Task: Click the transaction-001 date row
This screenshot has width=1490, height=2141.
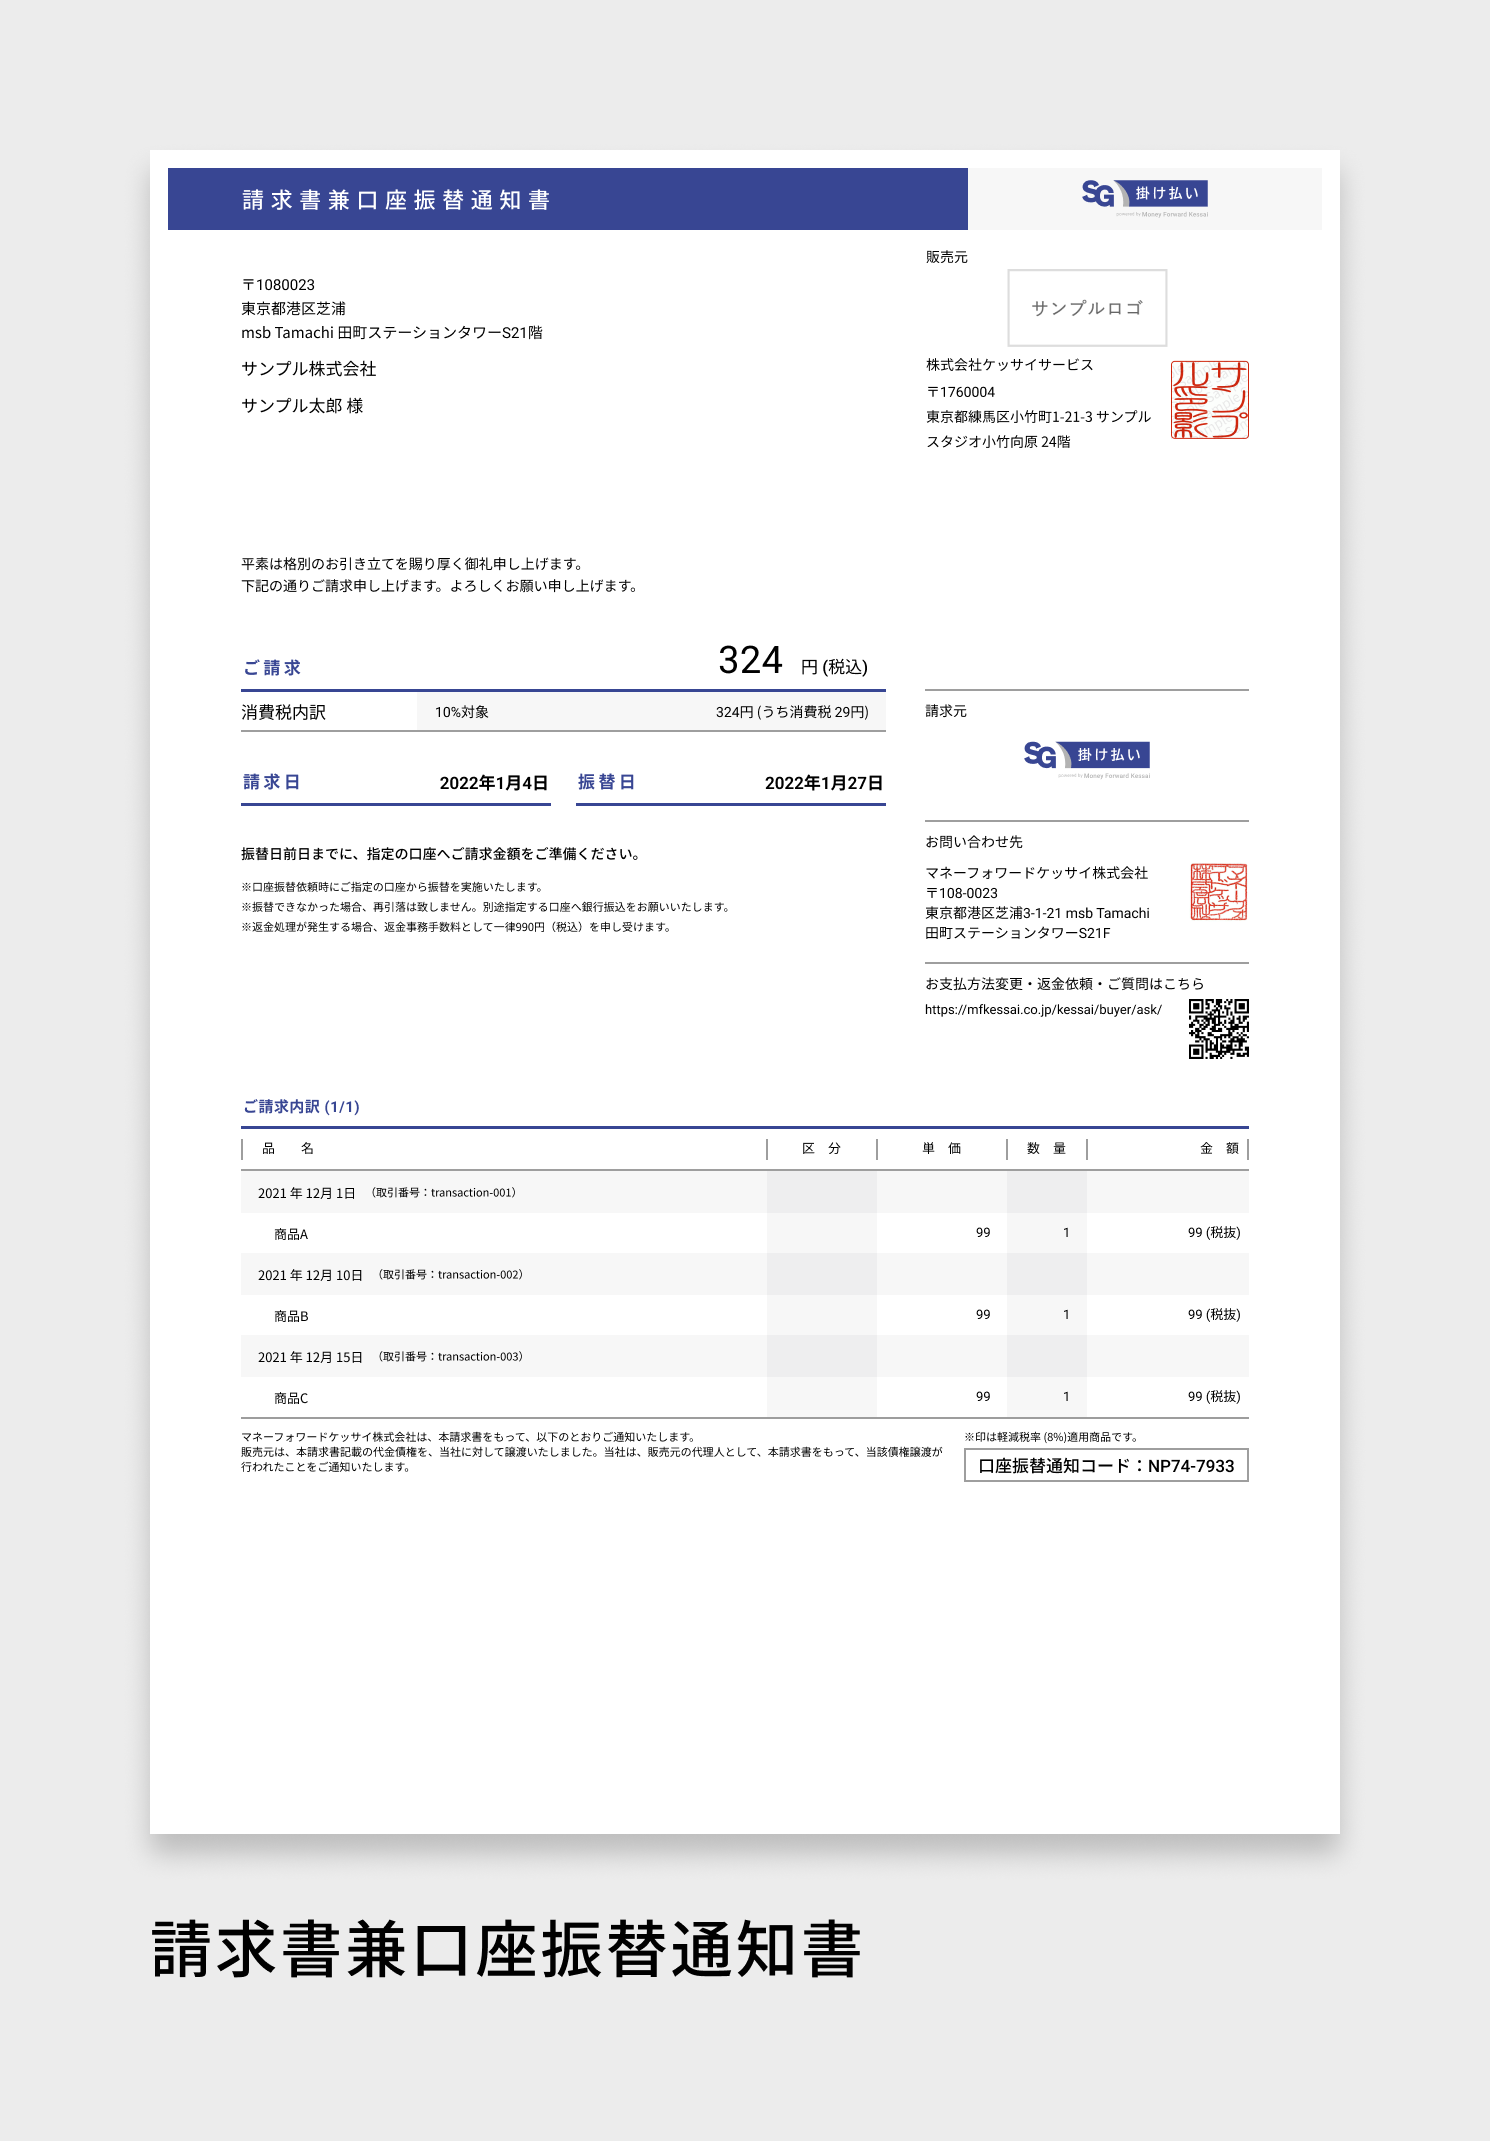Action: (x=745, y=1192)
